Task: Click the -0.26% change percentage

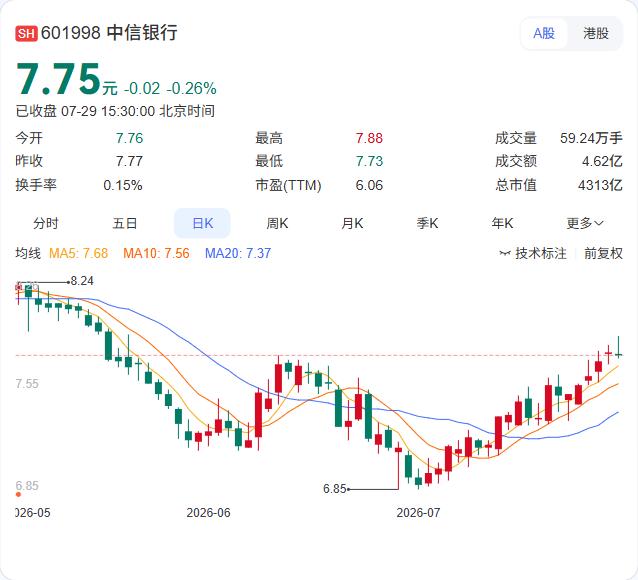Action: [x=192, y=88]
